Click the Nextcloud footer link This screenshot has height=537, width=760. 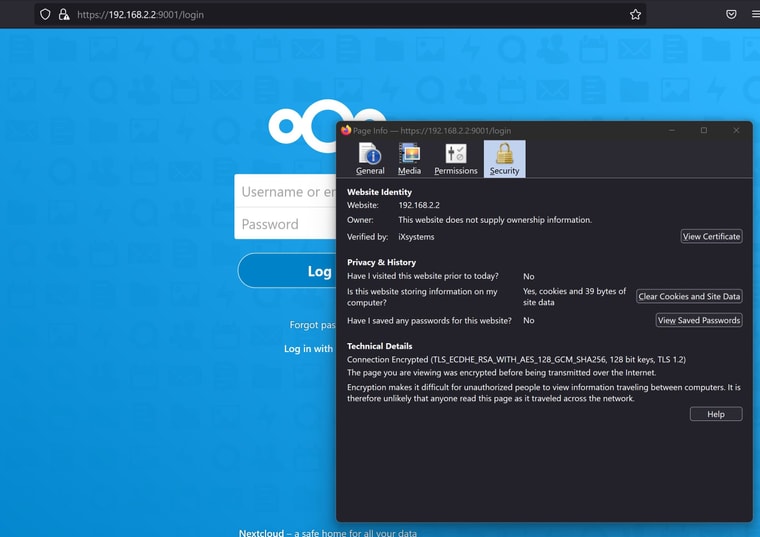click(261, 533)
